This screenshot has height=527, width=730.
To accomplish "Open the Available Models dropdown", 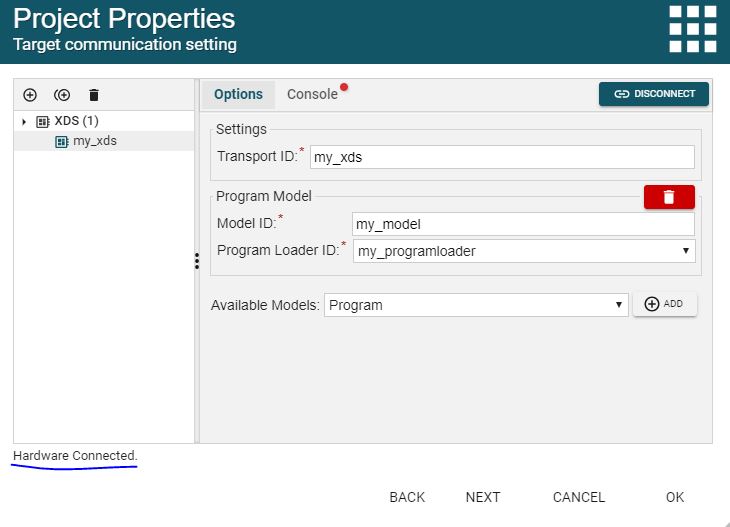I will [x=476, y=305].
